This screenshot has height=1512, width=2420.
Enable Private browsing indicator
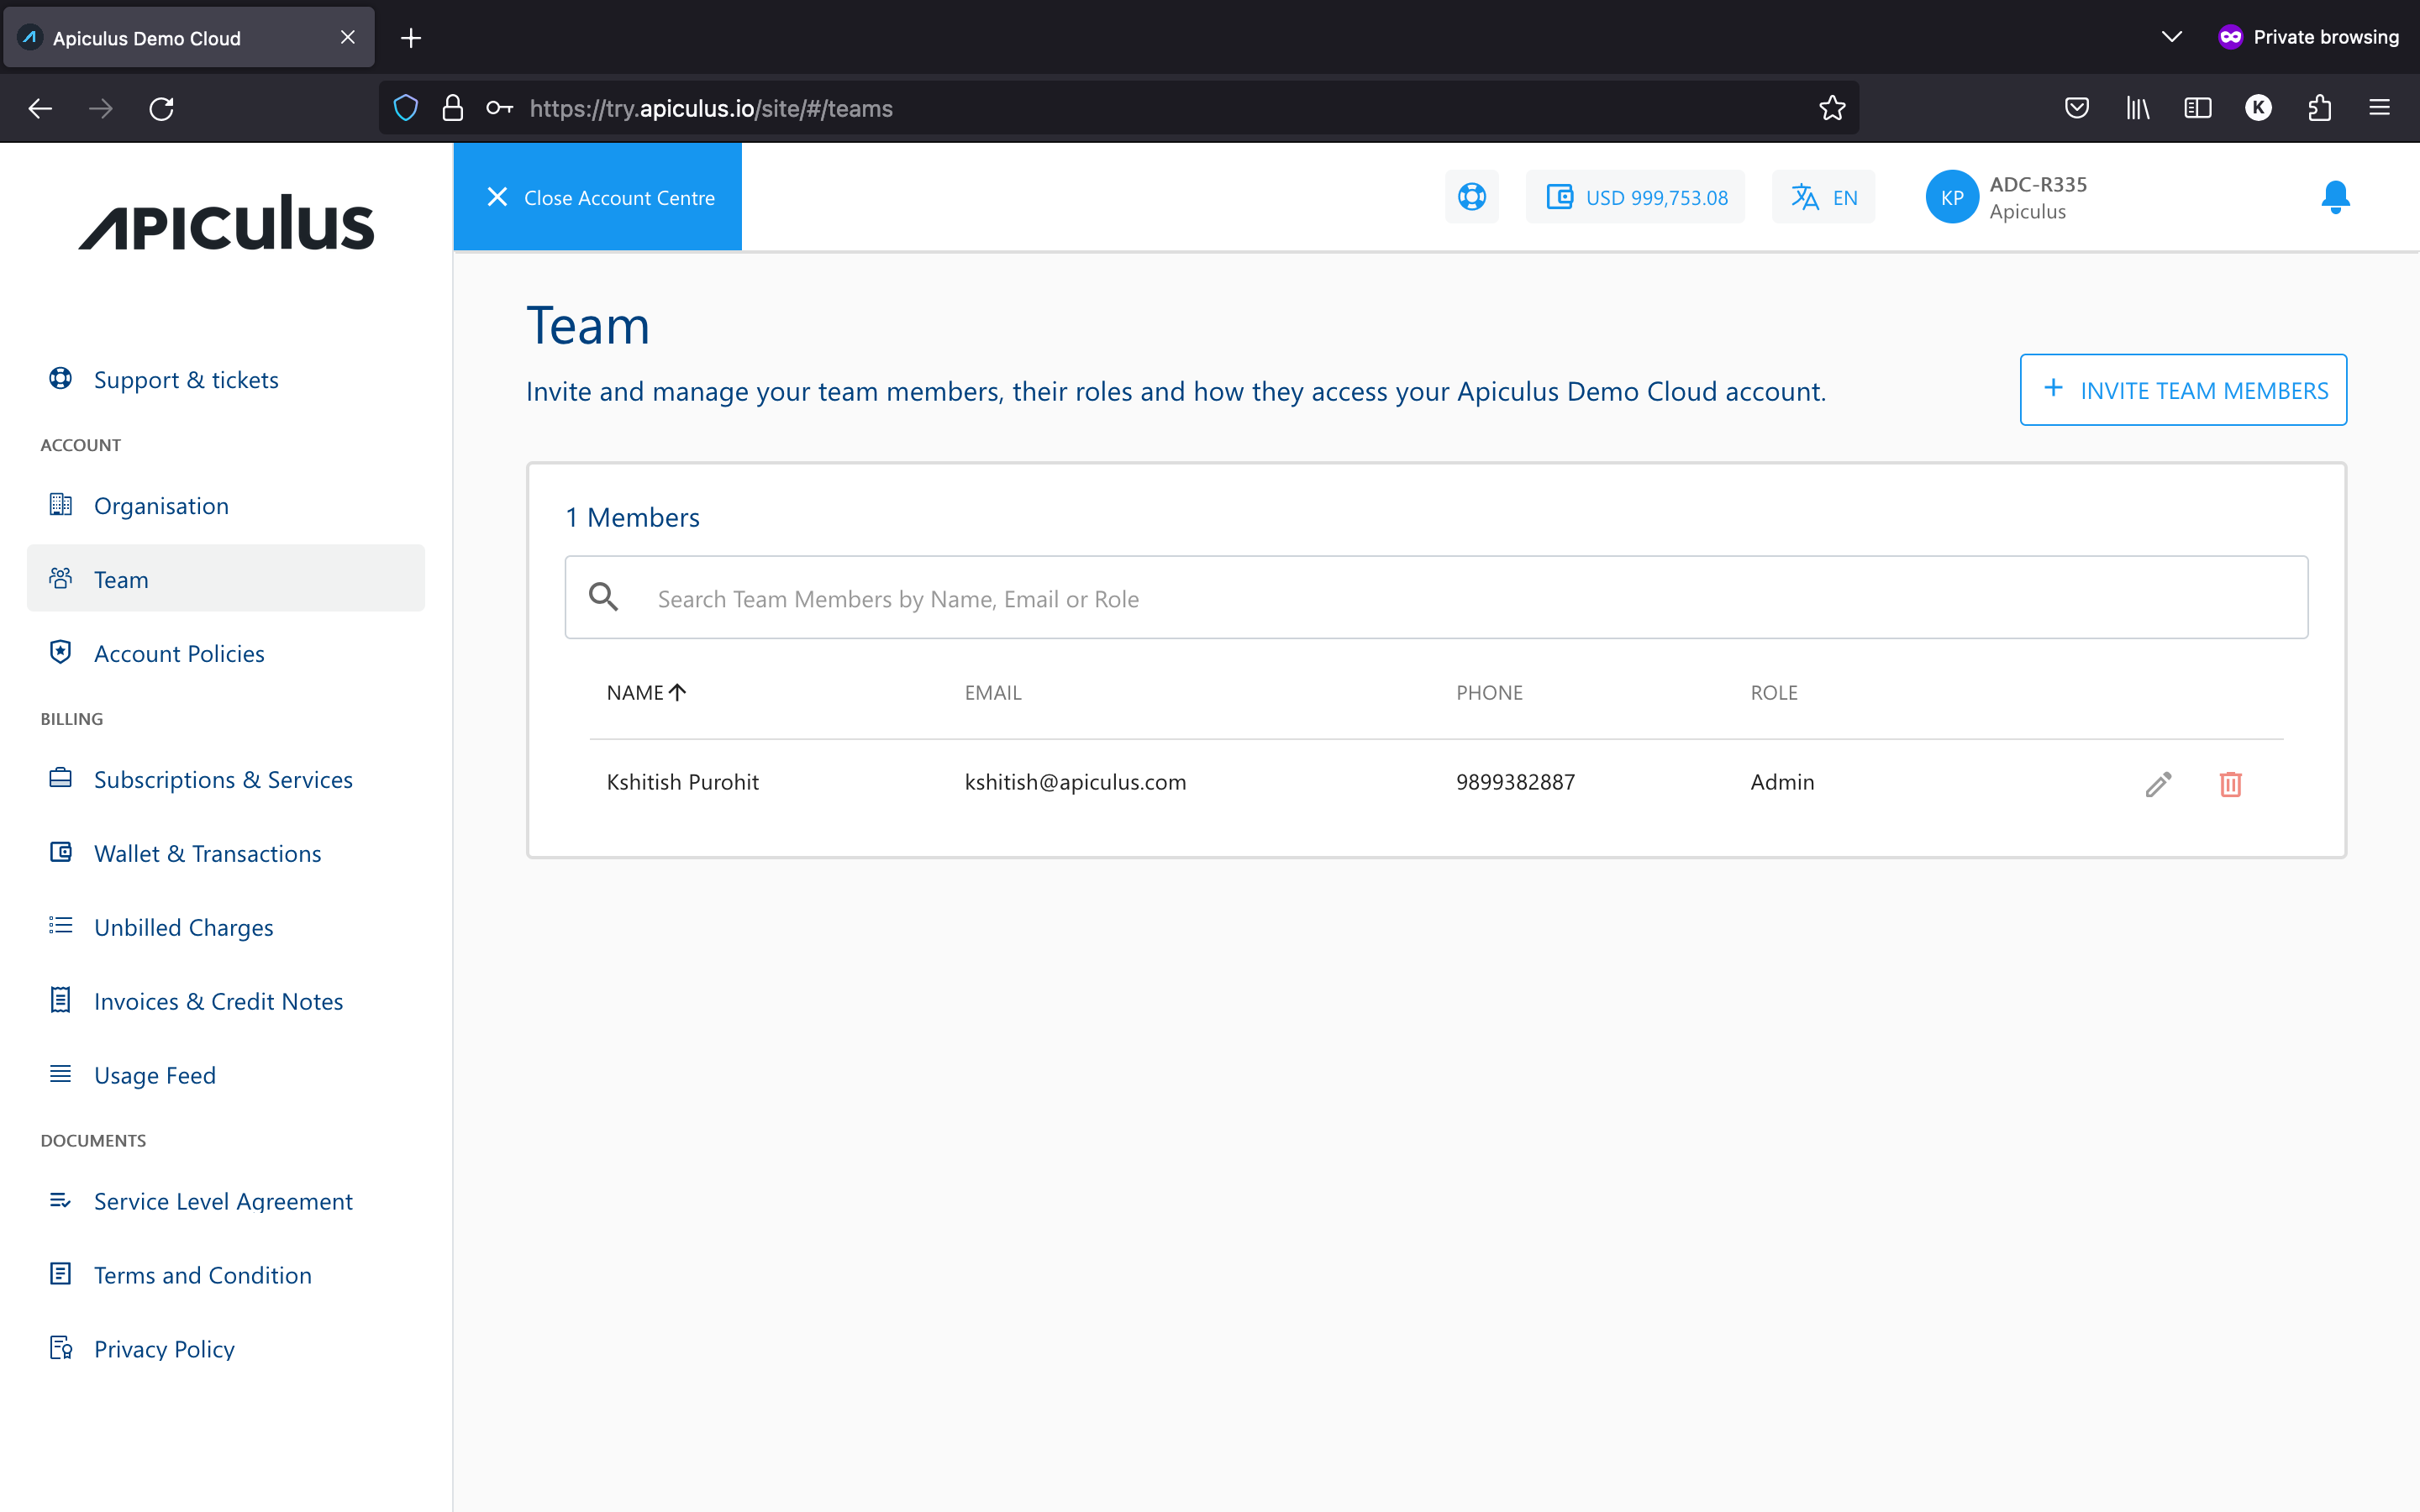[x=2308, y=36]
